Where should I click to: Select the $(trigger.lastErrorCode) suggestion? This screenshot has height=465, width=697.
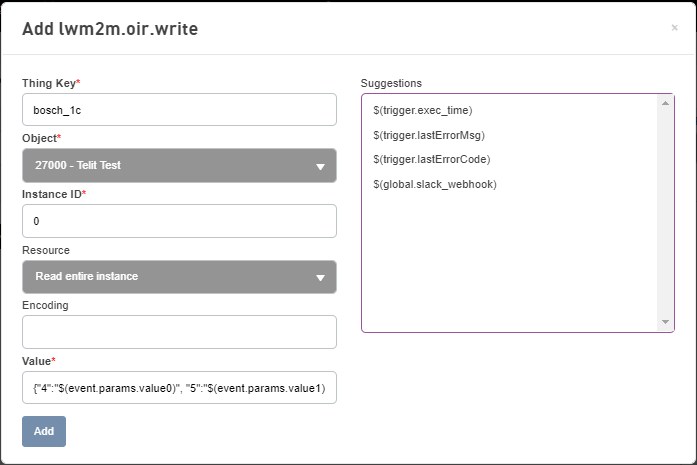coord(432,159)
